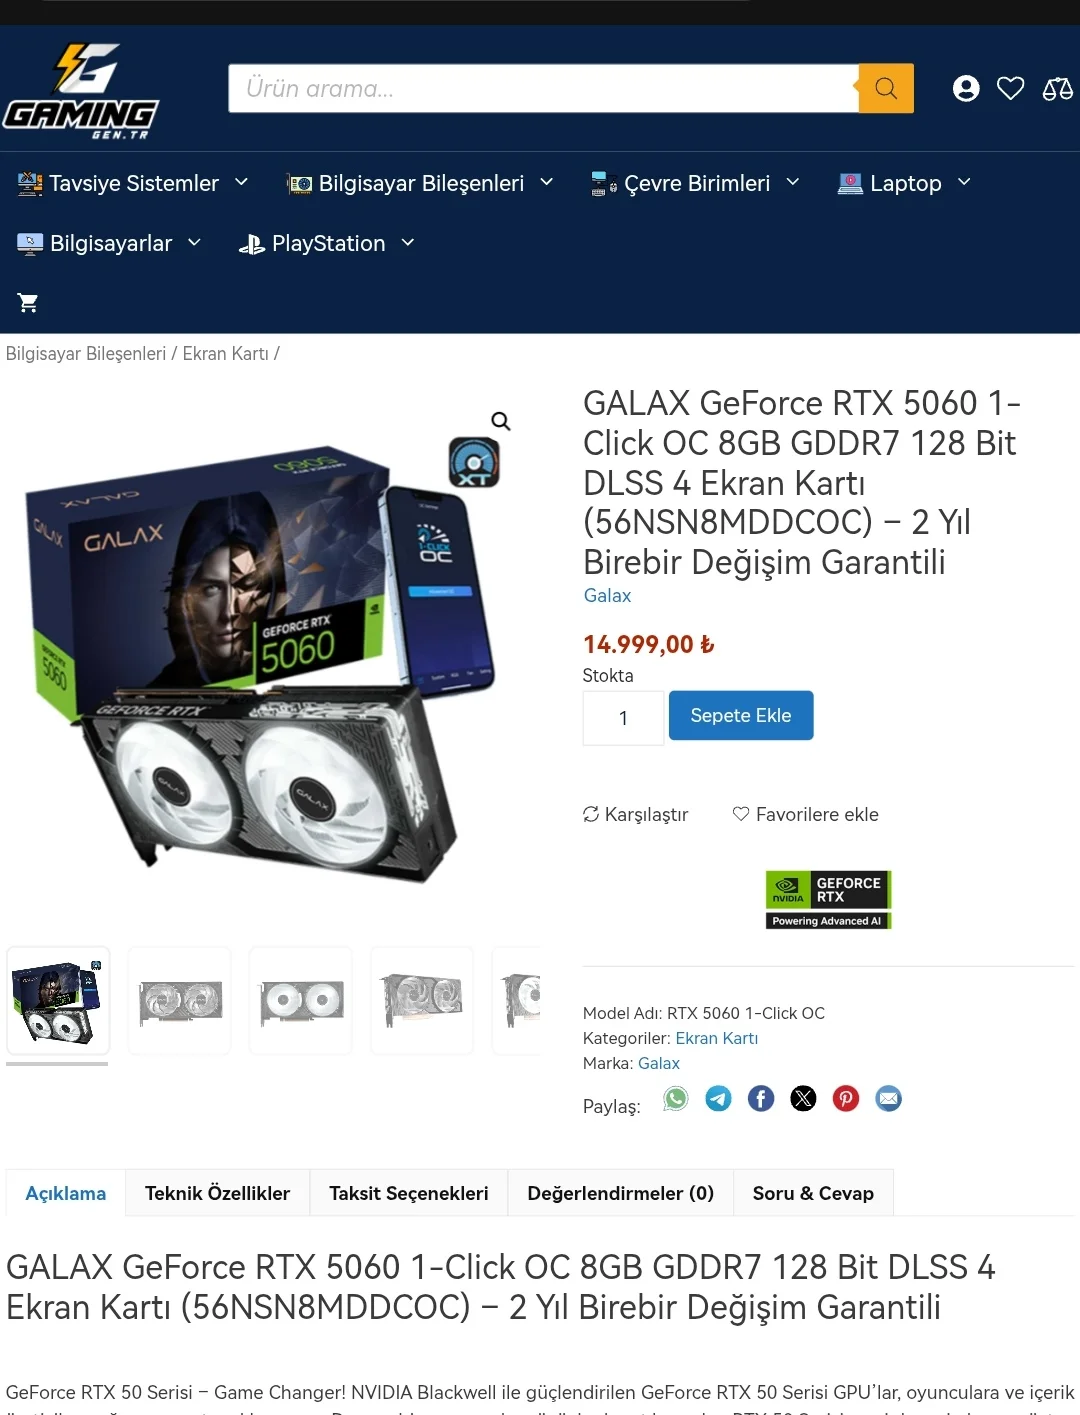The height and width of the screenshot is (1415, 1080).
Task: Add product with Sepete Ekle button
Action: click(741, 716)
